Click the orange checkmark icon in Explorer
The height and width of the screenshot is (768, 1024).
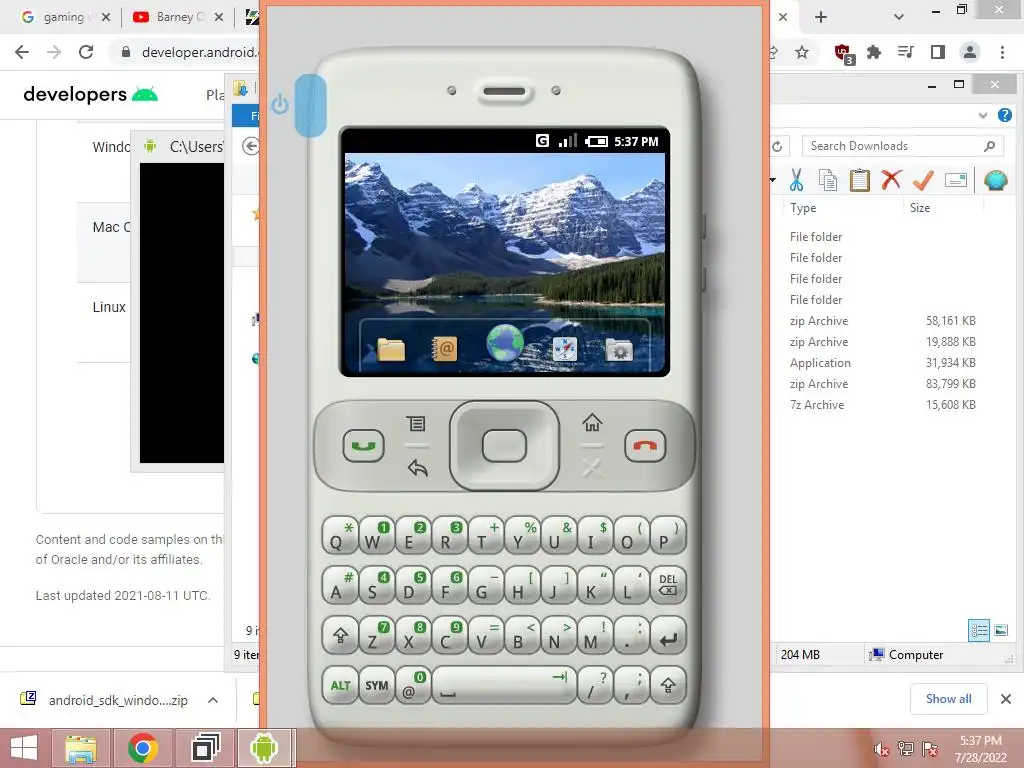pyautogui.click(x=923, y=180)
